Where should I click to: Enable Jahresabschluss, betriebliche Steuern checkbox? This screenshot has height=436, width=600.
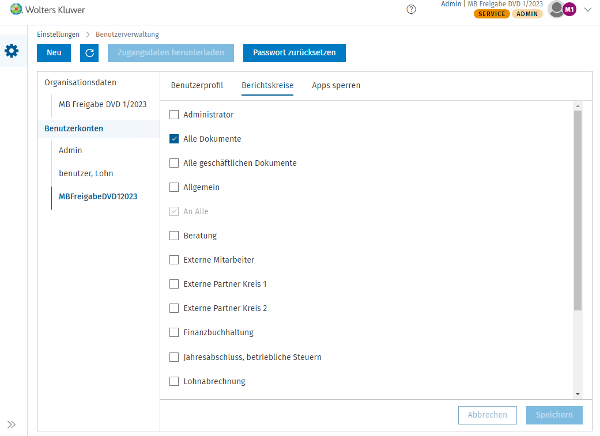coord(174,357)
